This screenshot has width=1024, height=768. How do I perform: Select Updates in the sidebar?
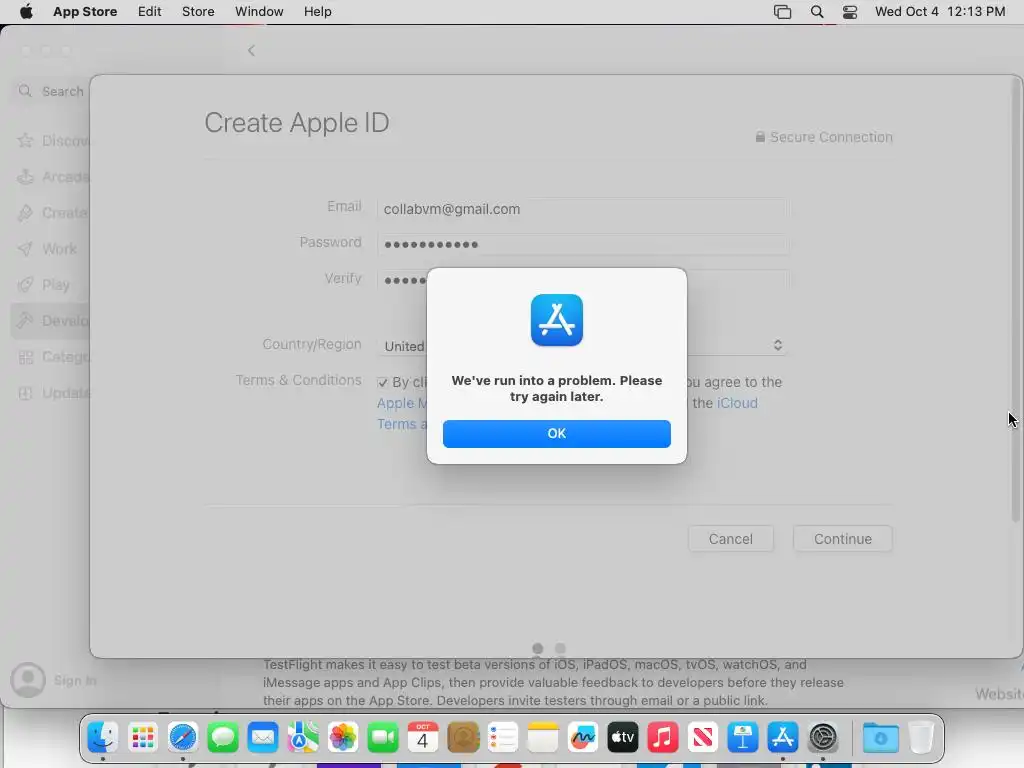pos(52,392)
